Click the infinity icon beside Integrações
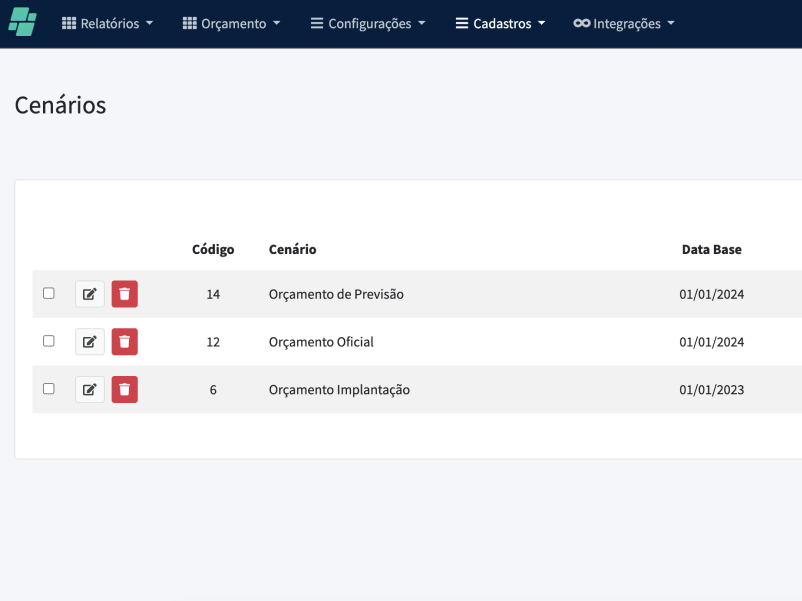The width and height of the screenshot is (802, 601). click(x=581, y=23)
